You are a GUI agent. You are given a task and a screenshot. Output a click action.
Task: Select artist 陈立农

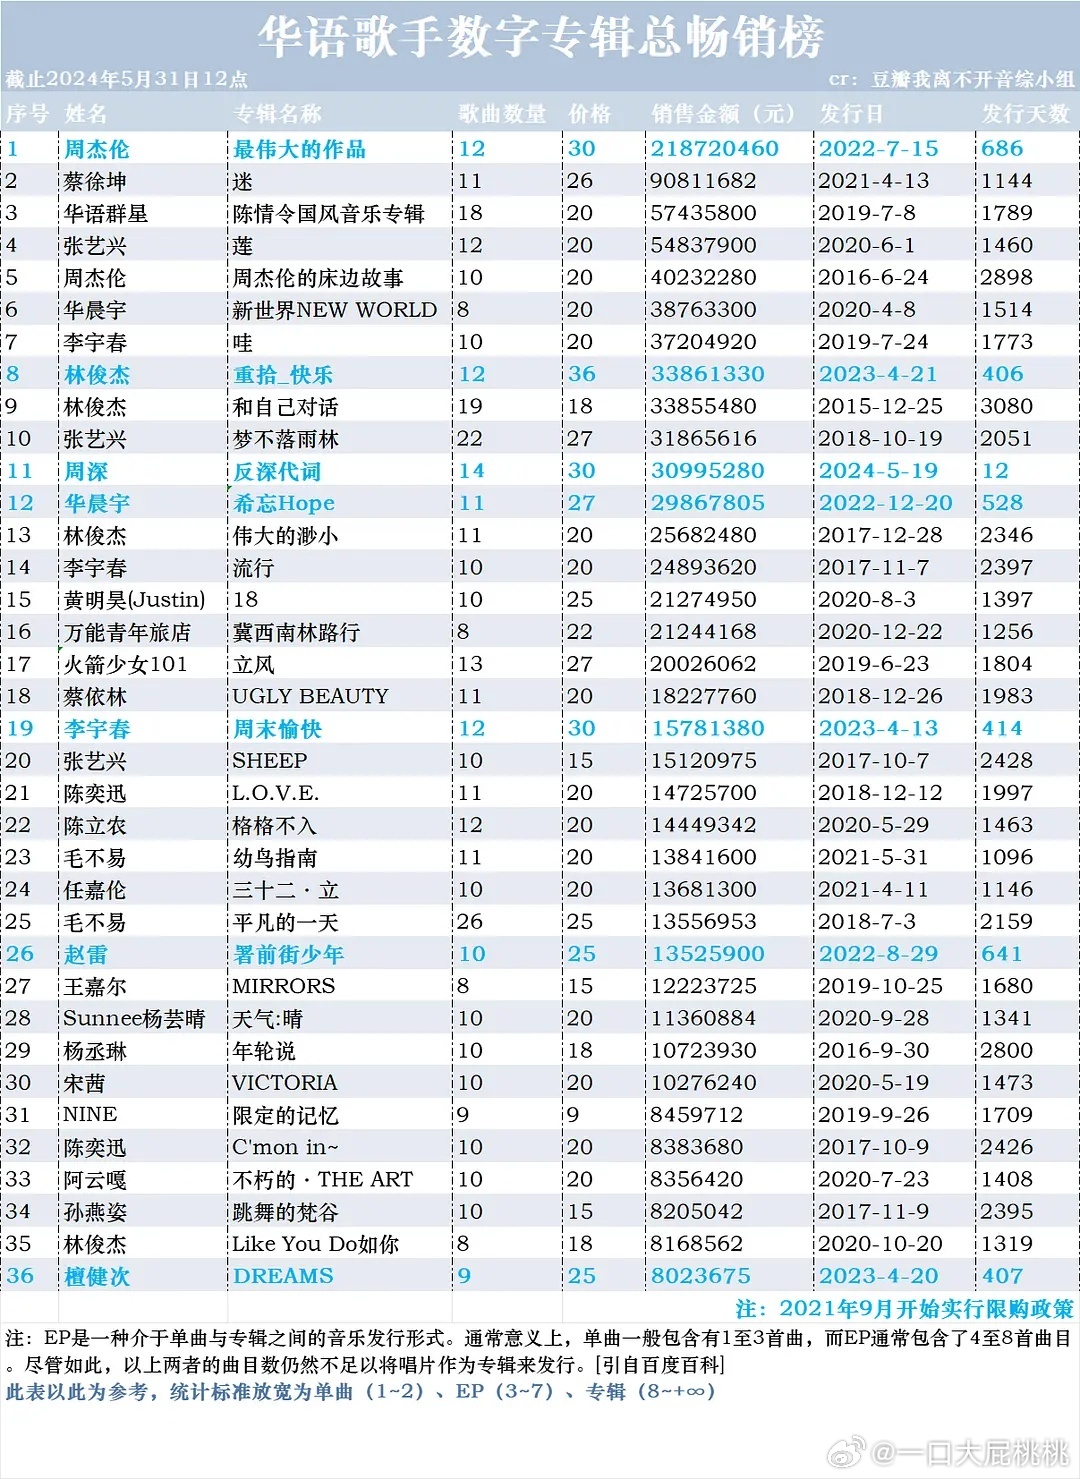tap(95, 825)
